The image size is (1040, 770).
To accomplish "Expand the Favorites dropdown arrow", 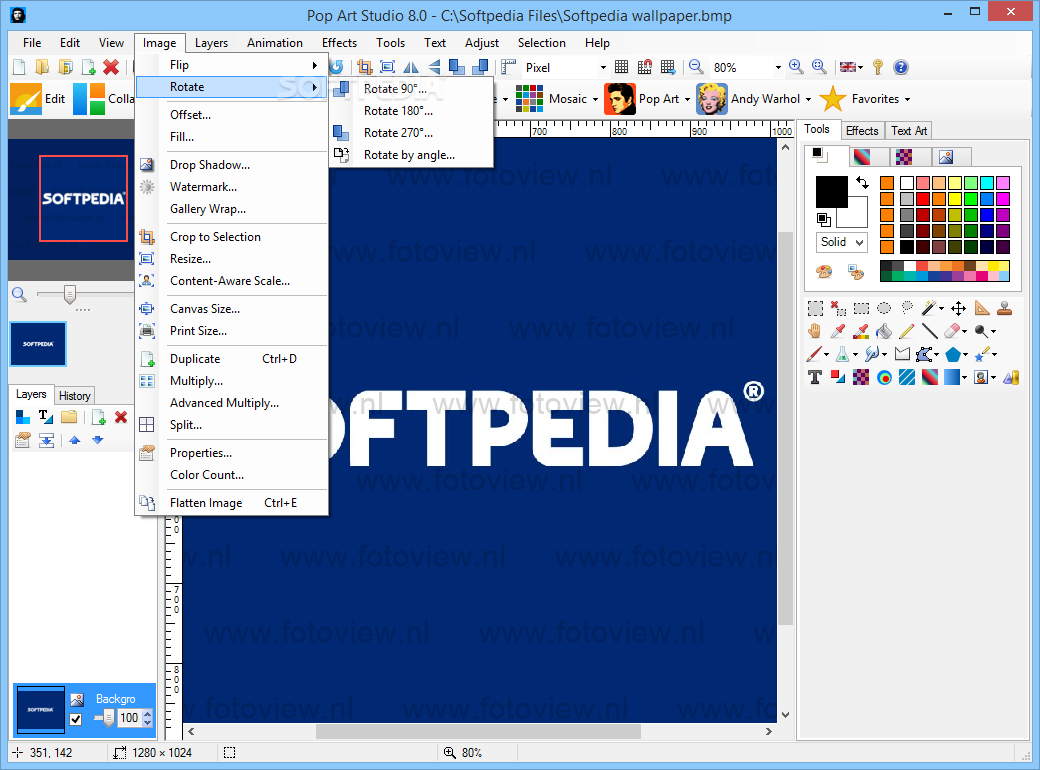I will pyautogui.click(x=907, y=99).
